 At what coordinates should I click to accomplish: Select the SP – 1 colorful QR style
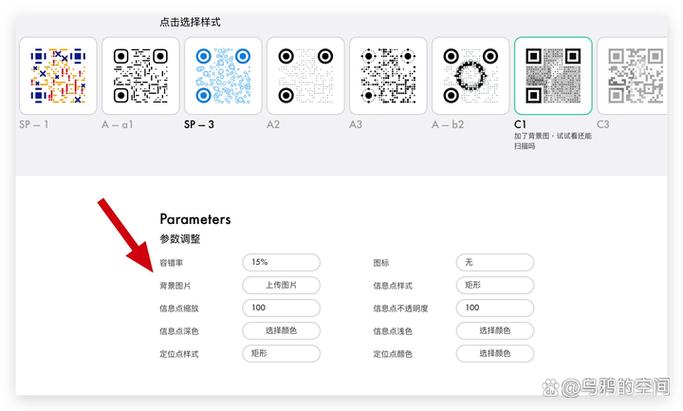(x=58, y=76)
